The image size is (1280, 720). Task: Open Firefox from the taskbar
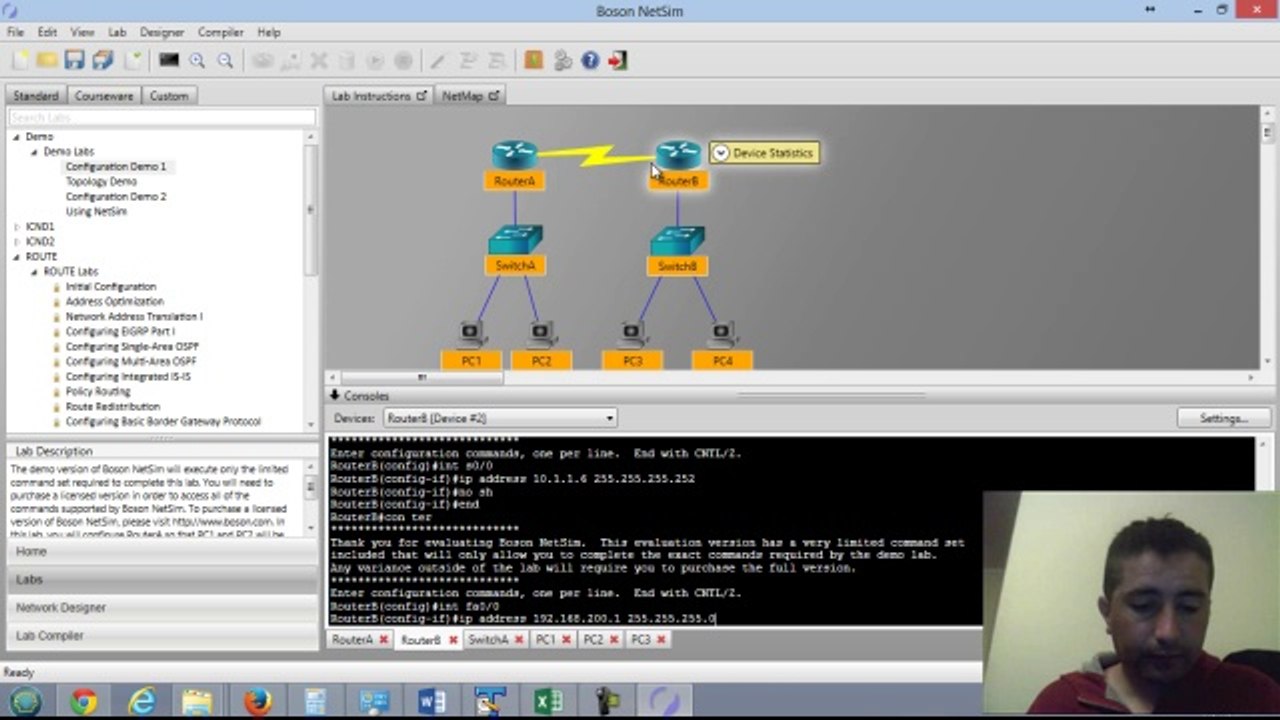point(258,702)
